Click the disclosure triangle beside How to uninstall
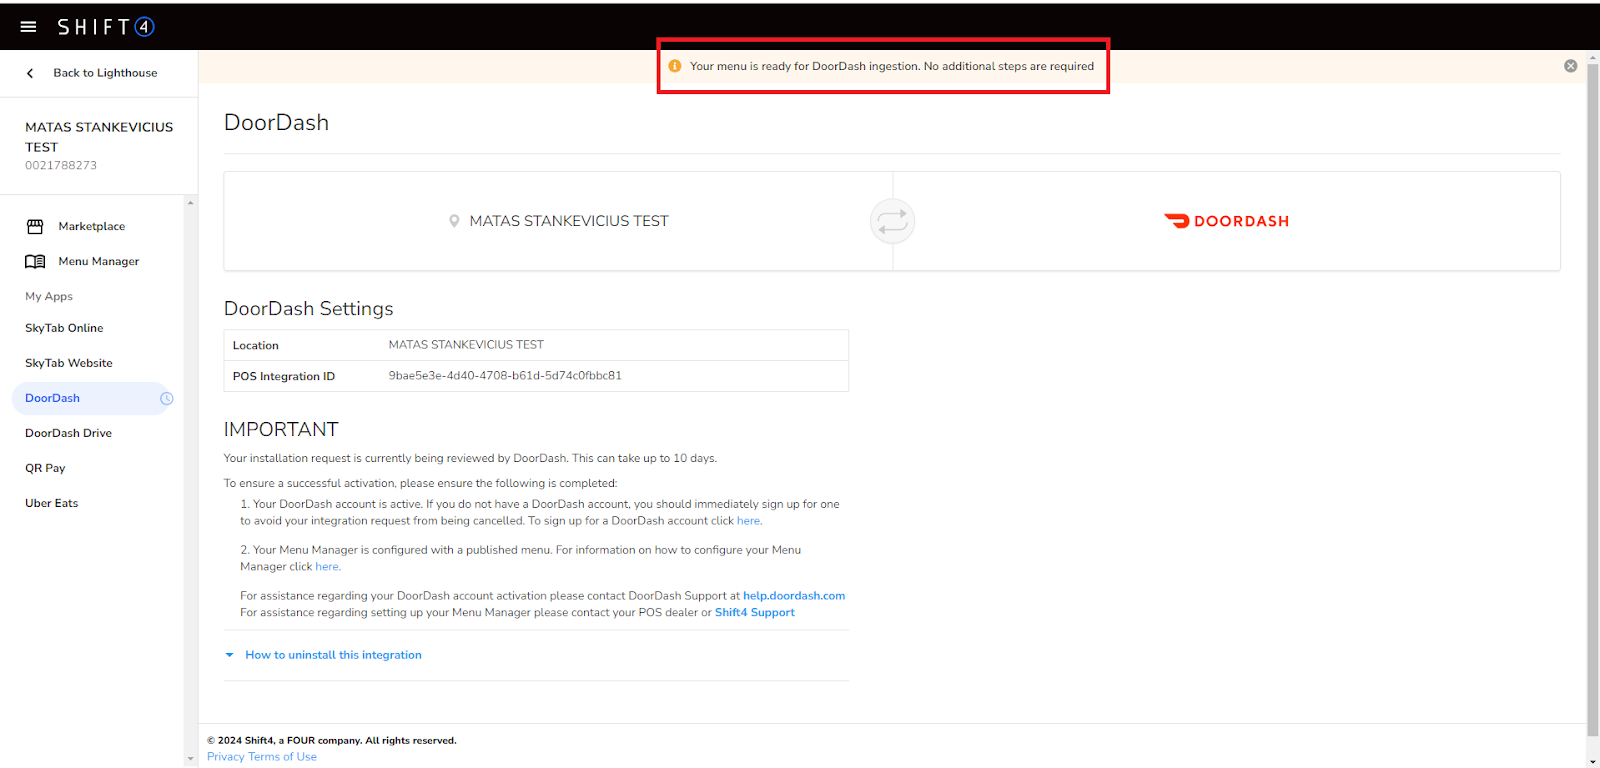1600x768 pixels. pos(229,655)
